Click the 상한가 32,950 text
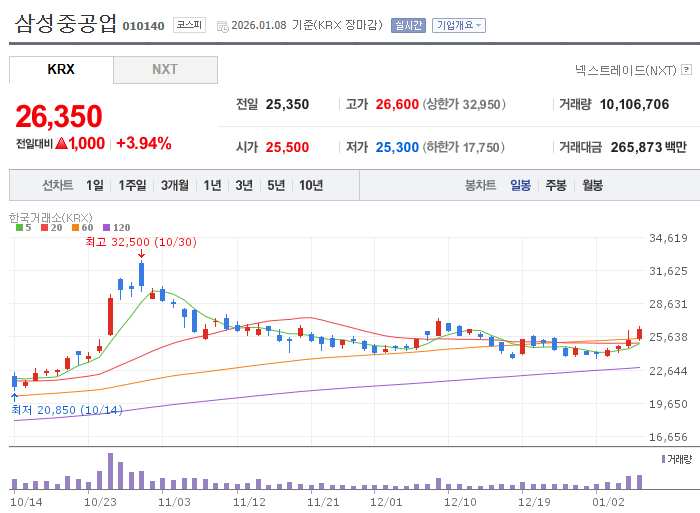This screenshot has height=513, width=700. pos(464,104)
